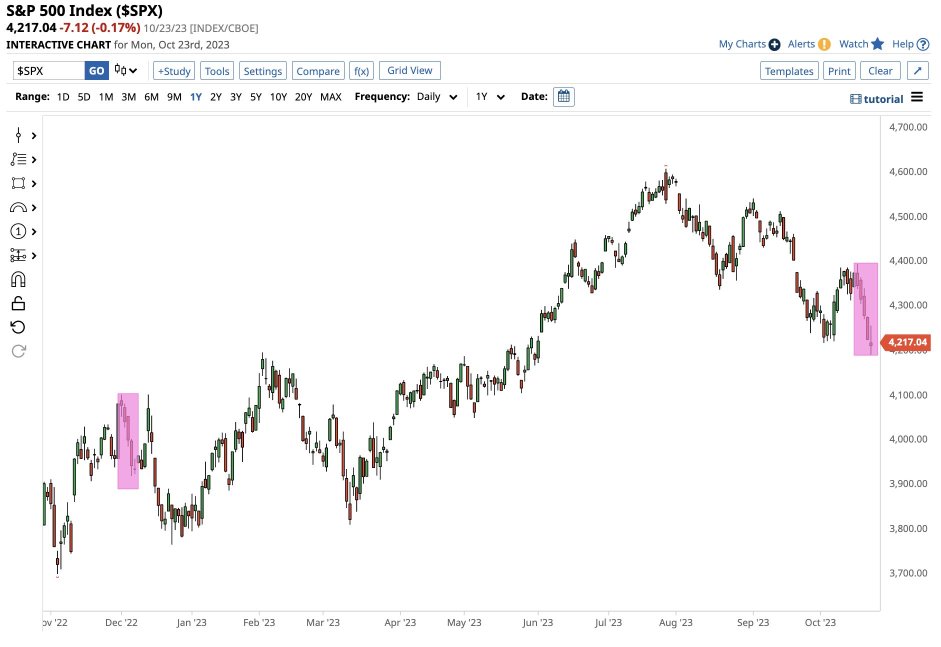Expand the rectangle shape tool chevron
Viewport: 941px width, 647px height.
(x=34, y=184)
